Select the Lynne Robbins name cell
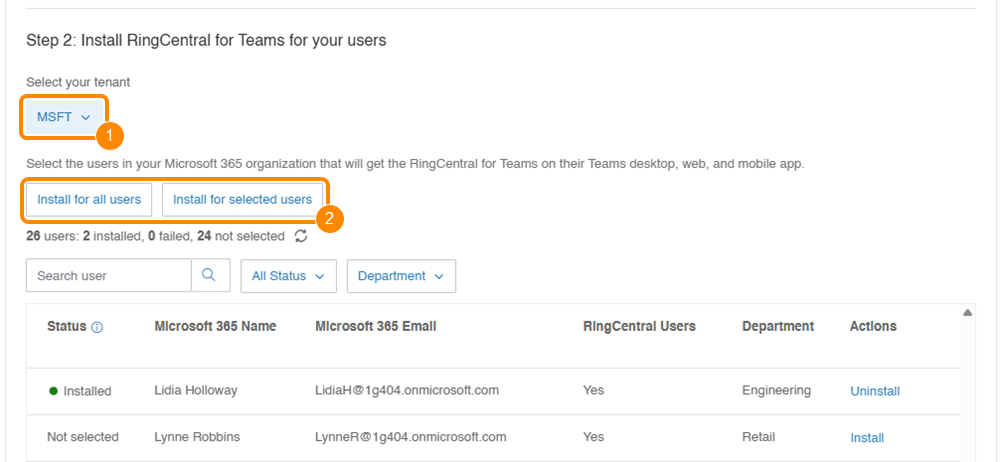Viewport: 1001px width, 462px height. pos(198,436)
